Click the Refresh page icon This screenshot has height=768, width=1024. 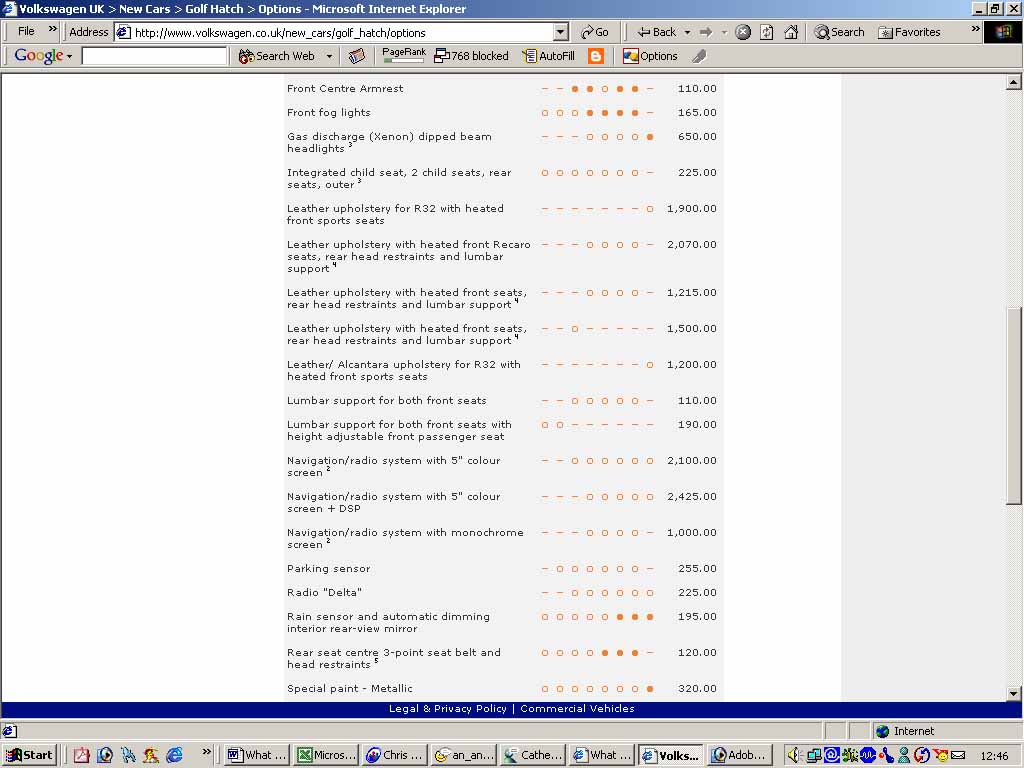point(767,32)
